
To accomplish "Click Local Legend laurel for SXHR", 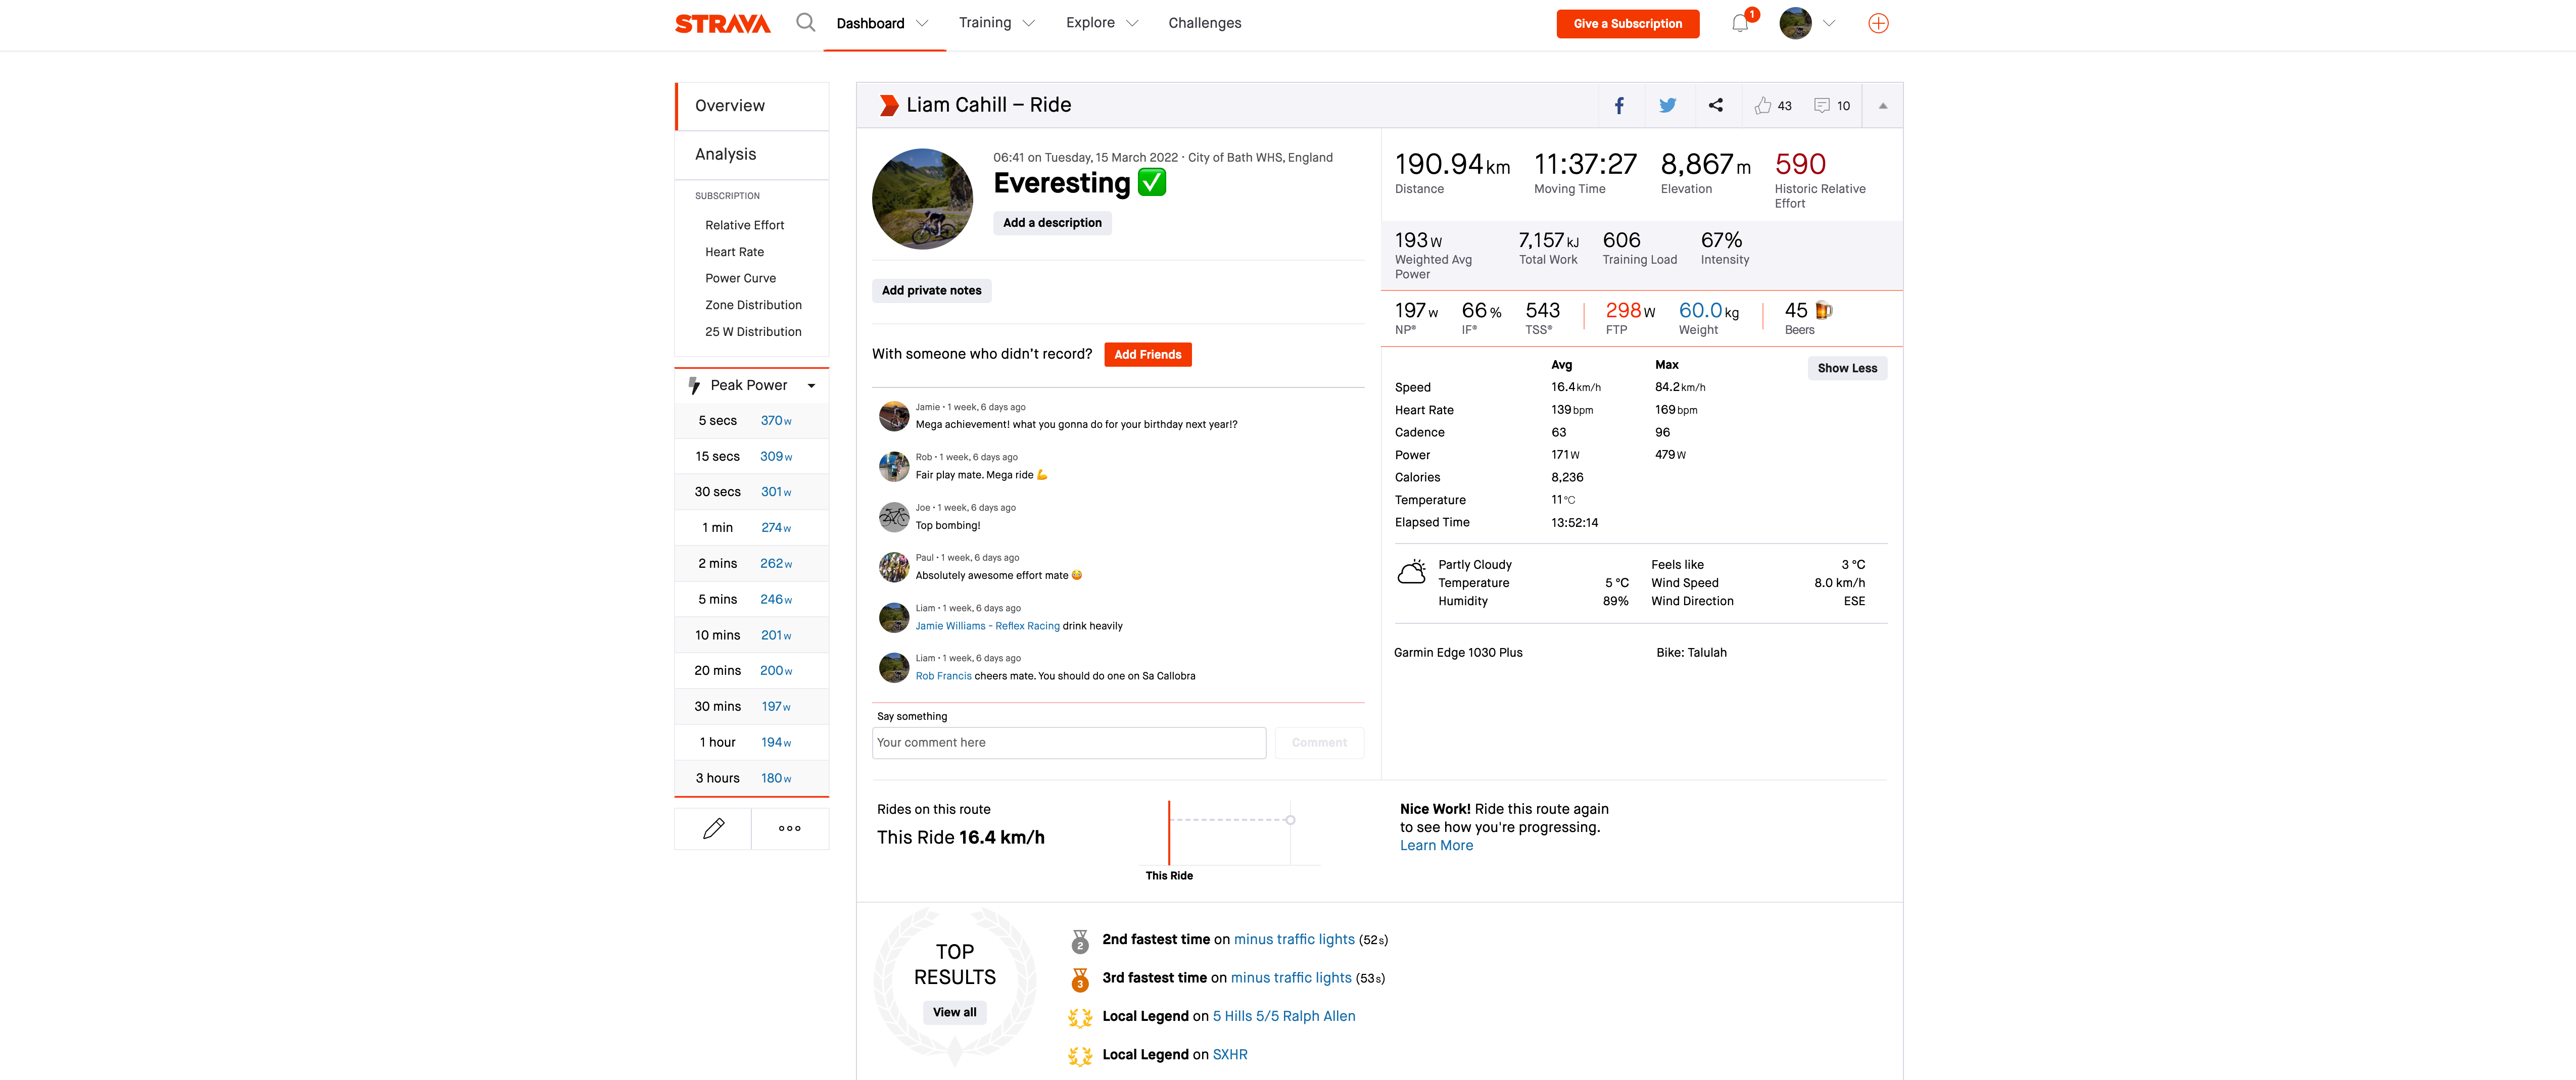I will pyautogui.click(x=1080, y=1055).
